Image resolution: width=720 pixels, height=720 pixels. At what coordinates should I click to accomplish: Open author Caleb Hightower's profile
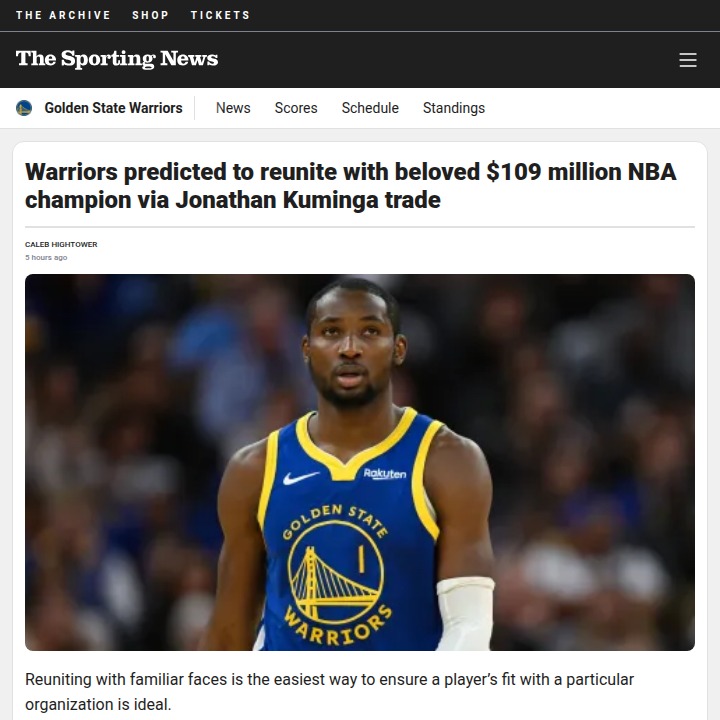point(61,244)
